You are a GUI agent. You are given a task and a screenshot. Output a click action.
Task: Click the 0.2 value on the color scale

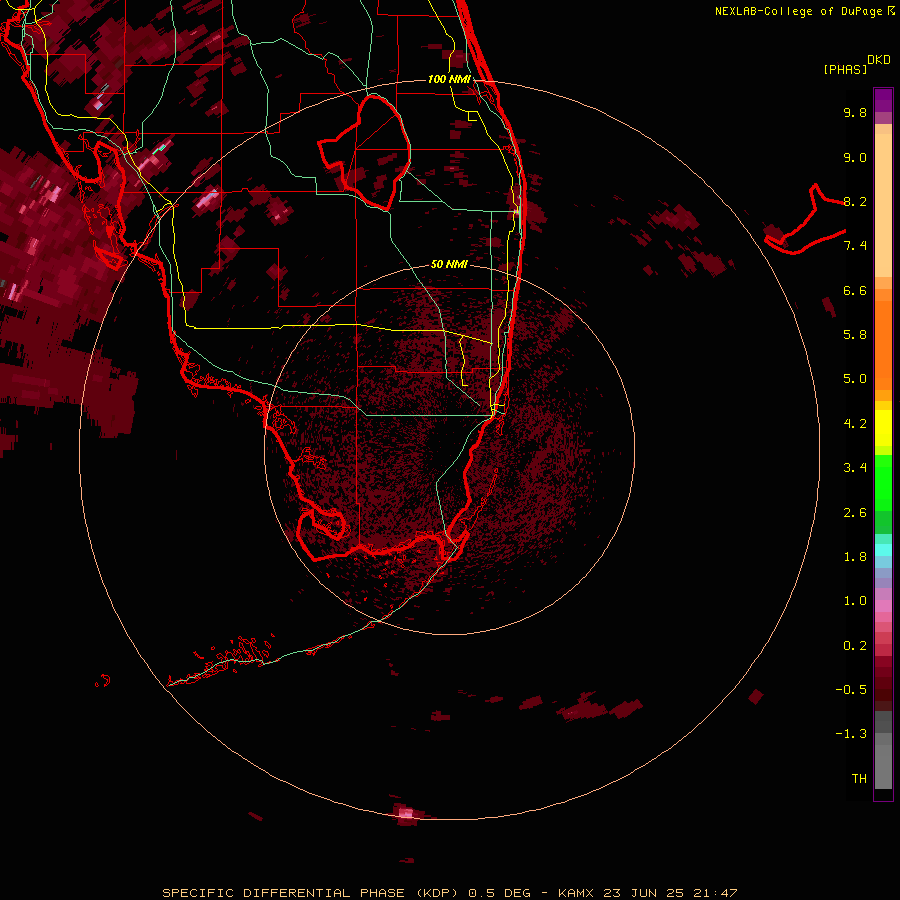click(855, 646)
